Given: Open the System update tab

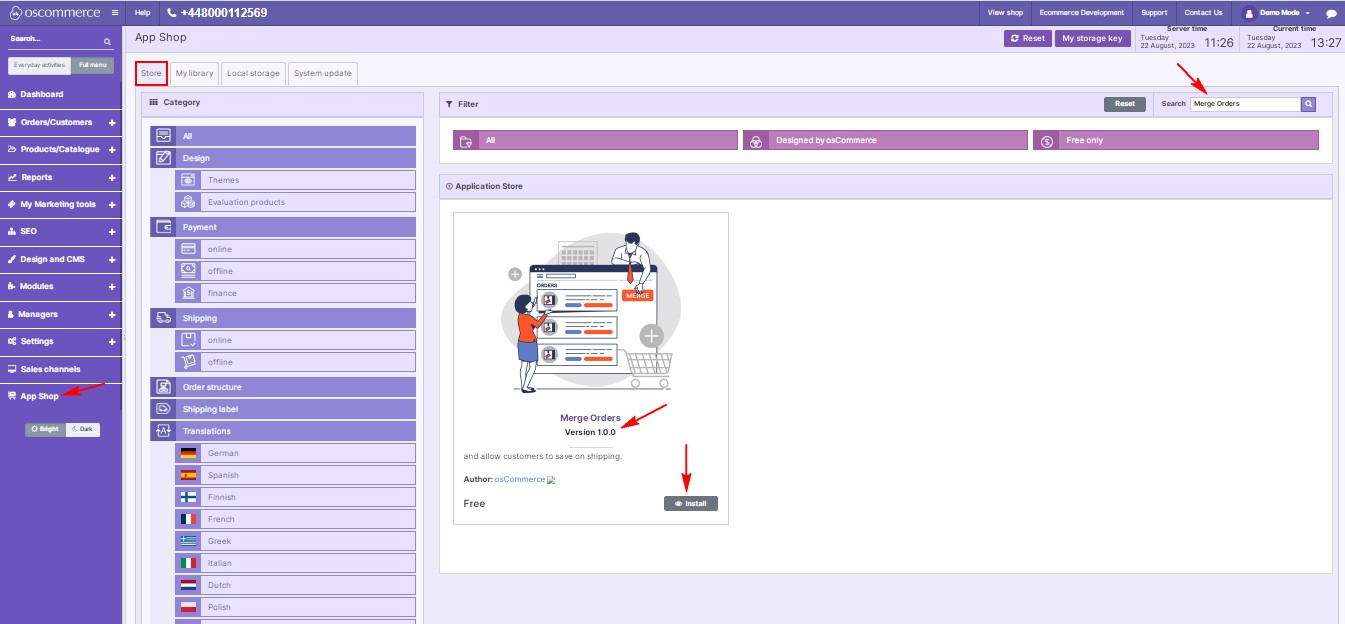Looking at the screenshot, I should tap(322, 73).
